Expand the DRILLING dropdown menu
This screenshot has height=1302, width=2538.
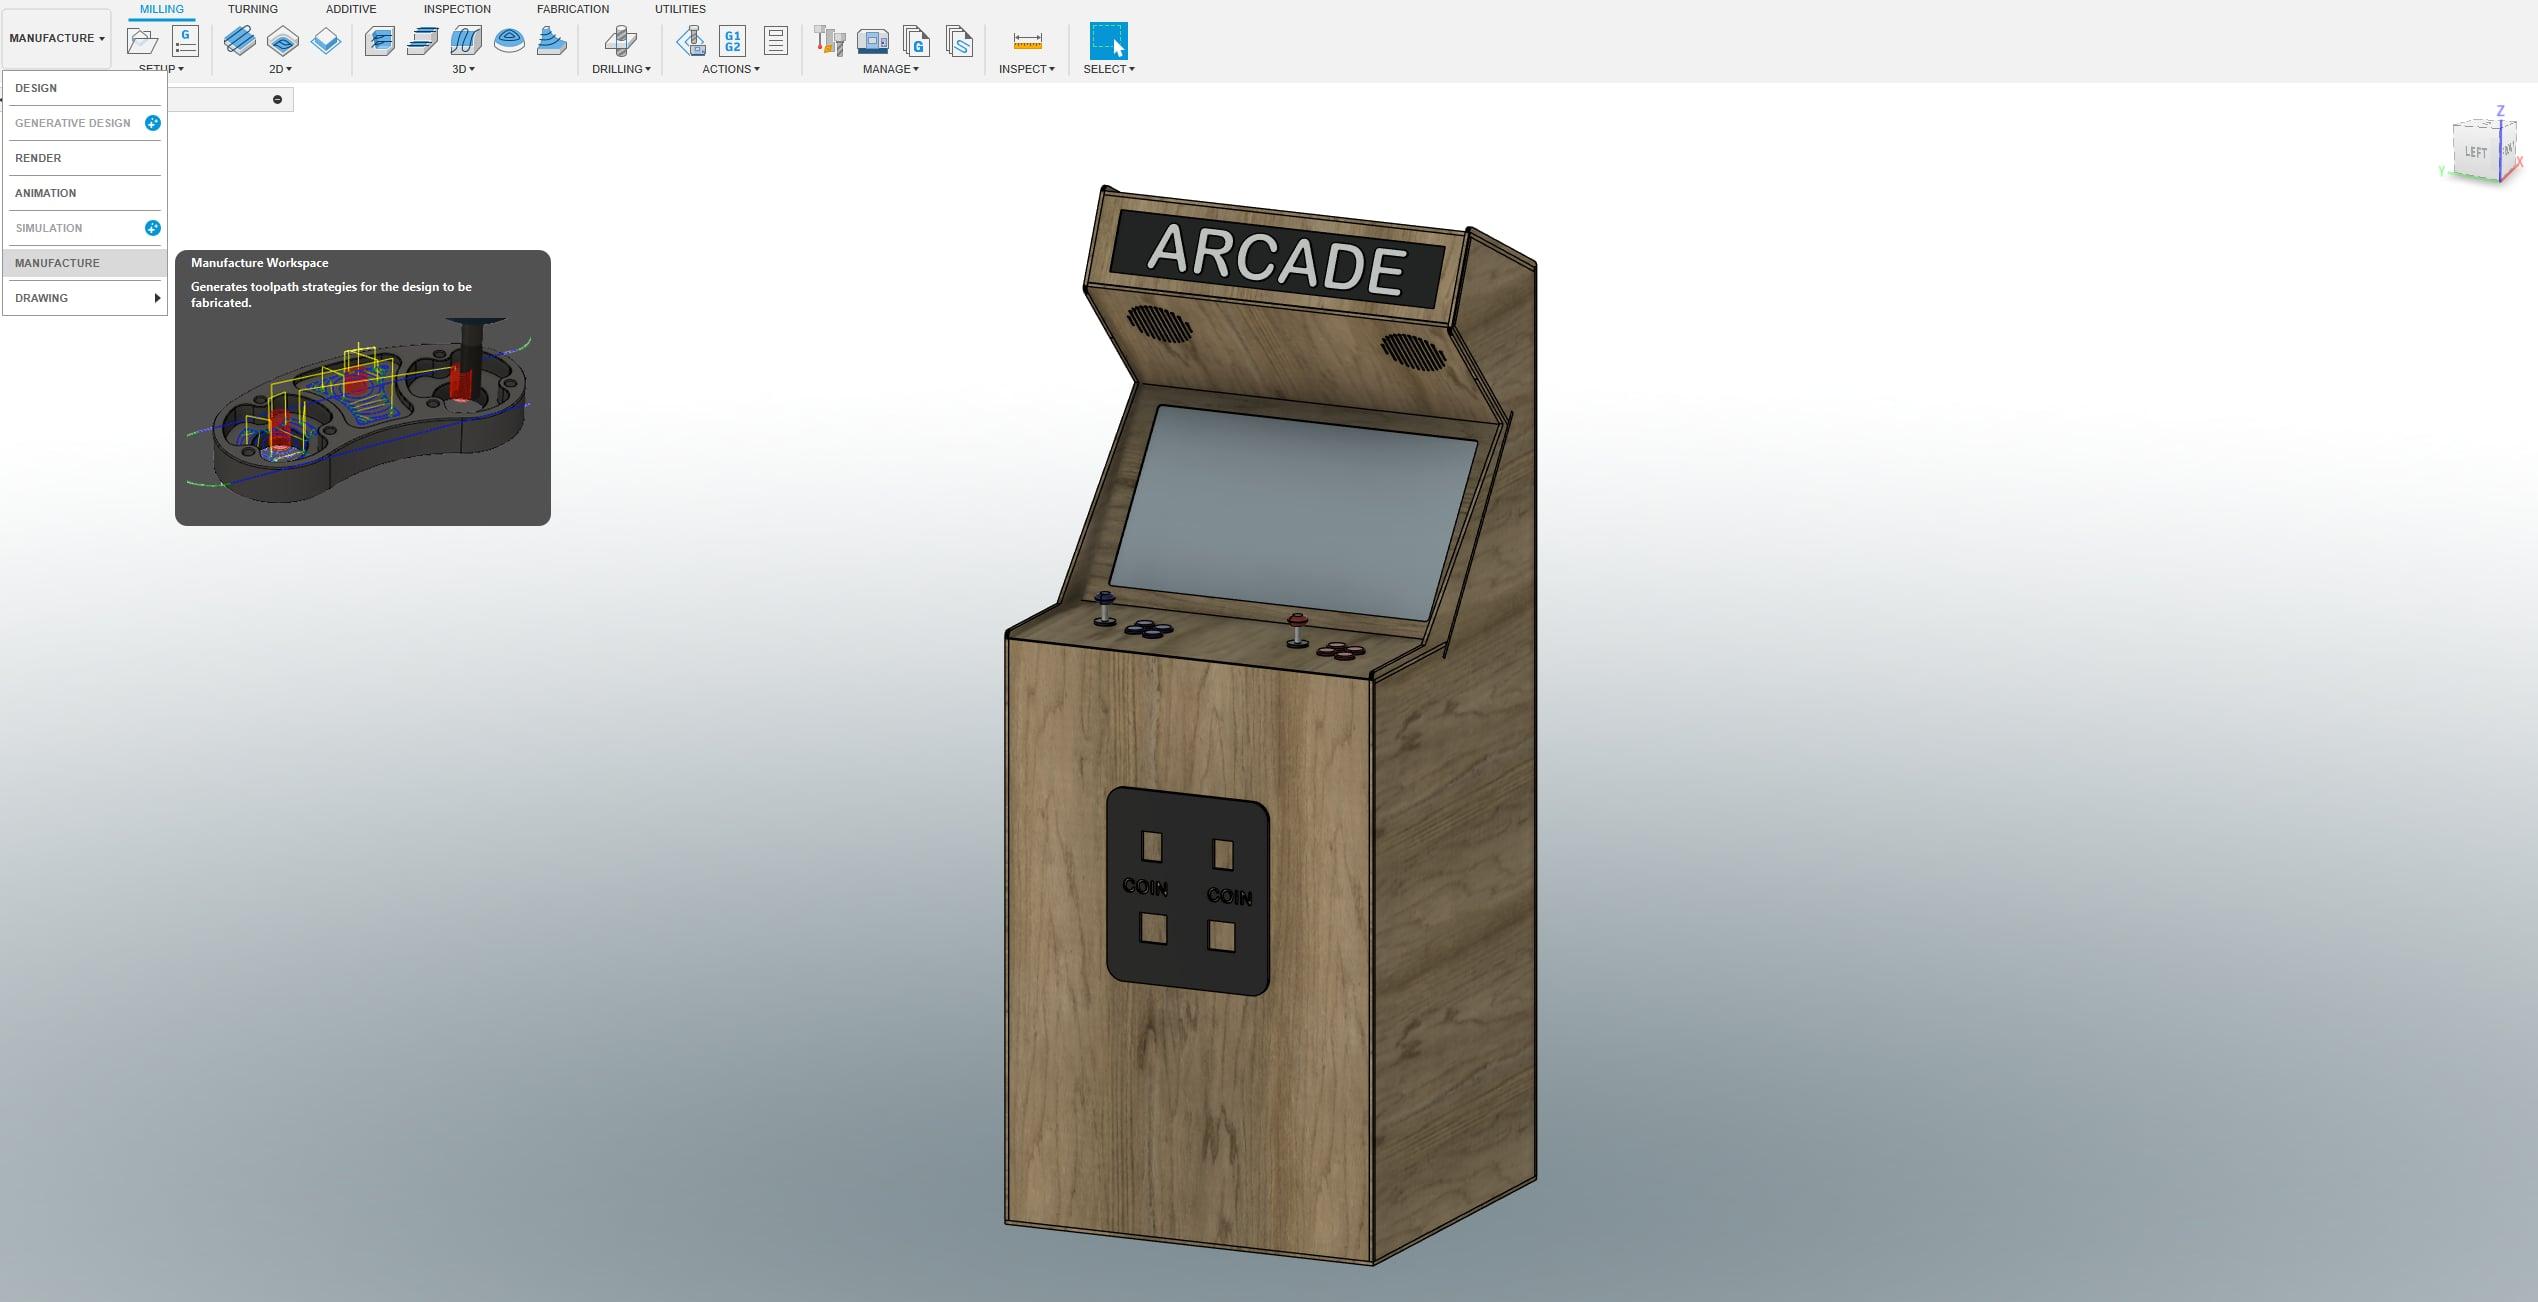tap(621, 69)
